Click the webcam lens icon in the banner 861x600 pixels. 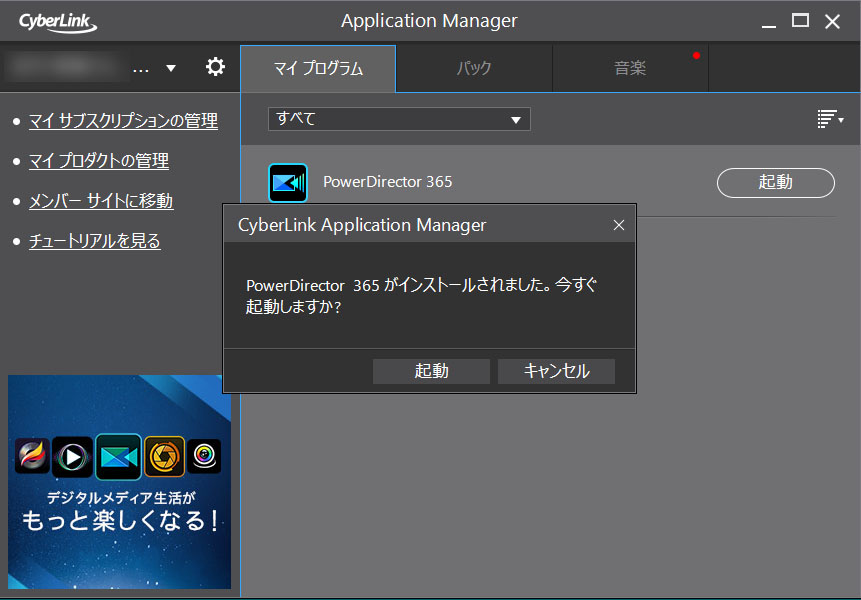point(204,456)
